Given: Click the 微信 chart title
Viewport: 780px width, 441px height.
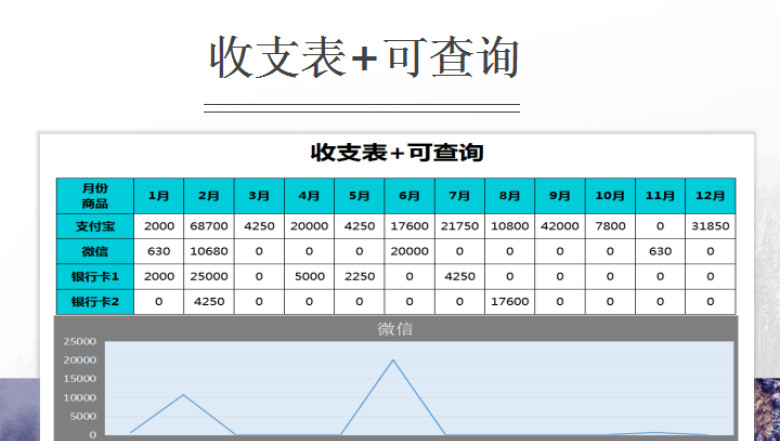Looking at the screenshot, I should [x=395, y=329].
